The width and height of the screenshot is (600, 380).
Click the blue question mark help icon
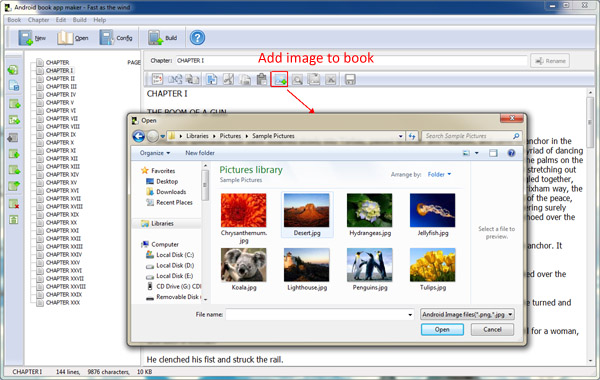pyautogui.click(x=197, y=38)
